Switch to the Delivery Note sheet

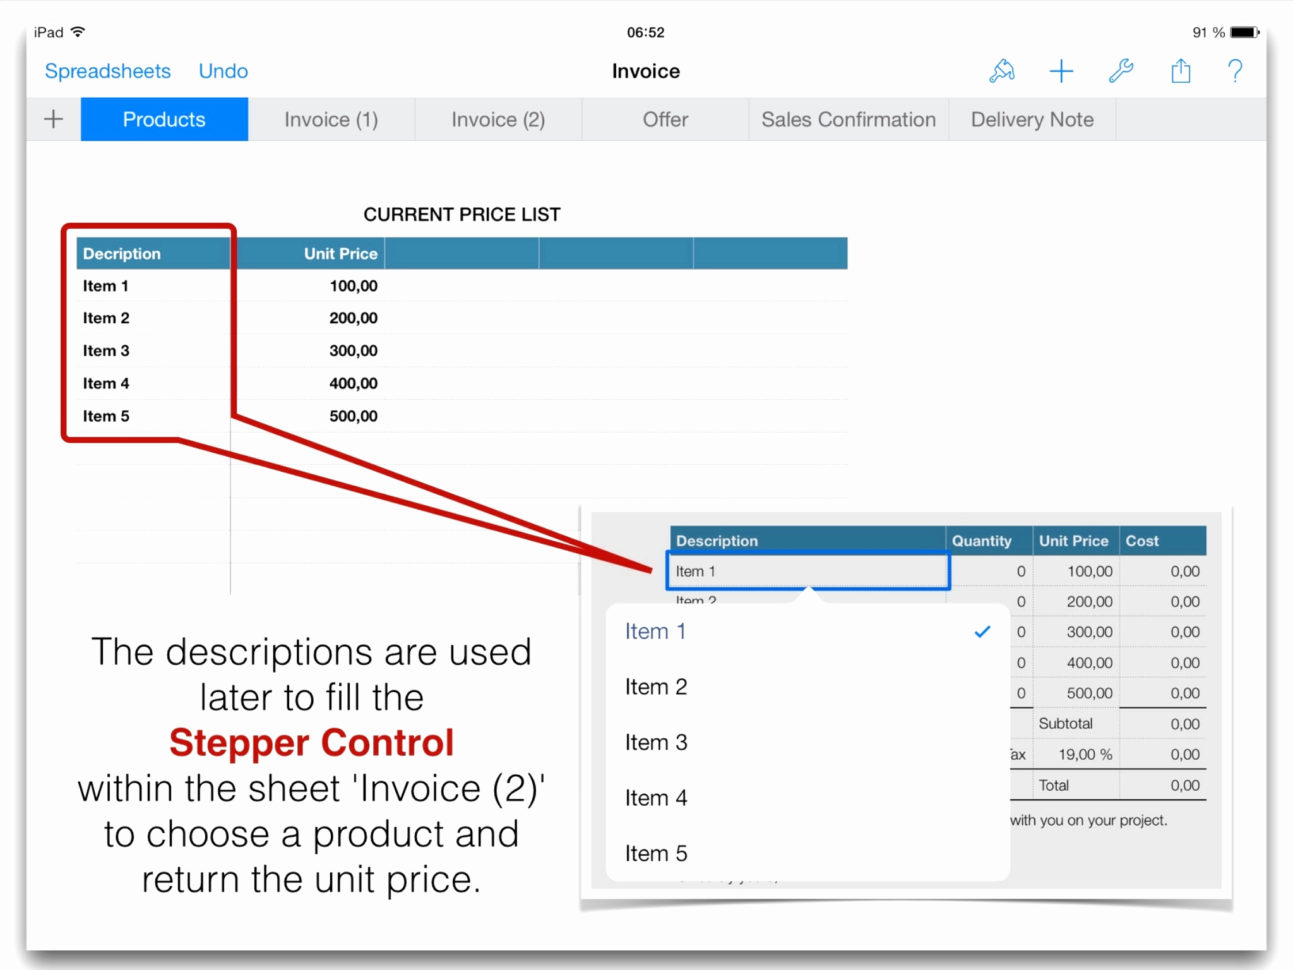[x=1032, y=119]
